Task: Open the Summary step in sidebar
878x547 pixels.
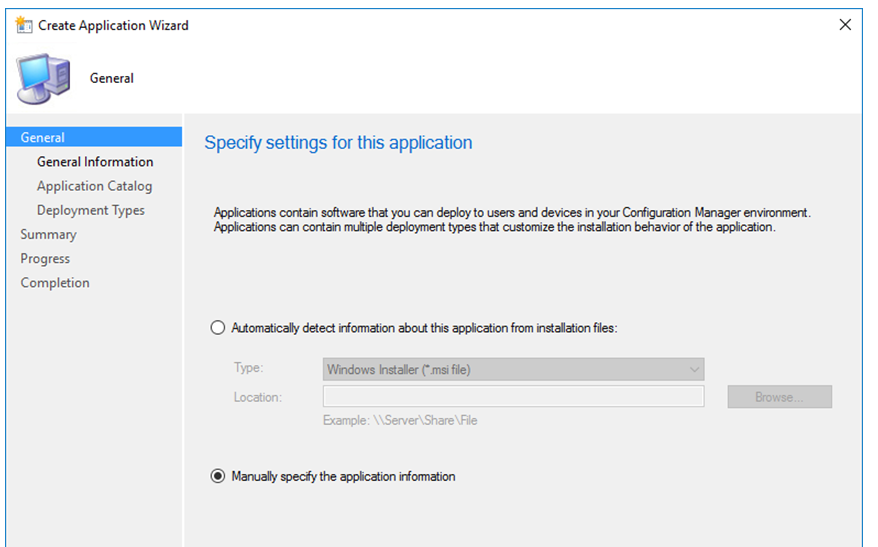Action: click(x=49, y=235)
